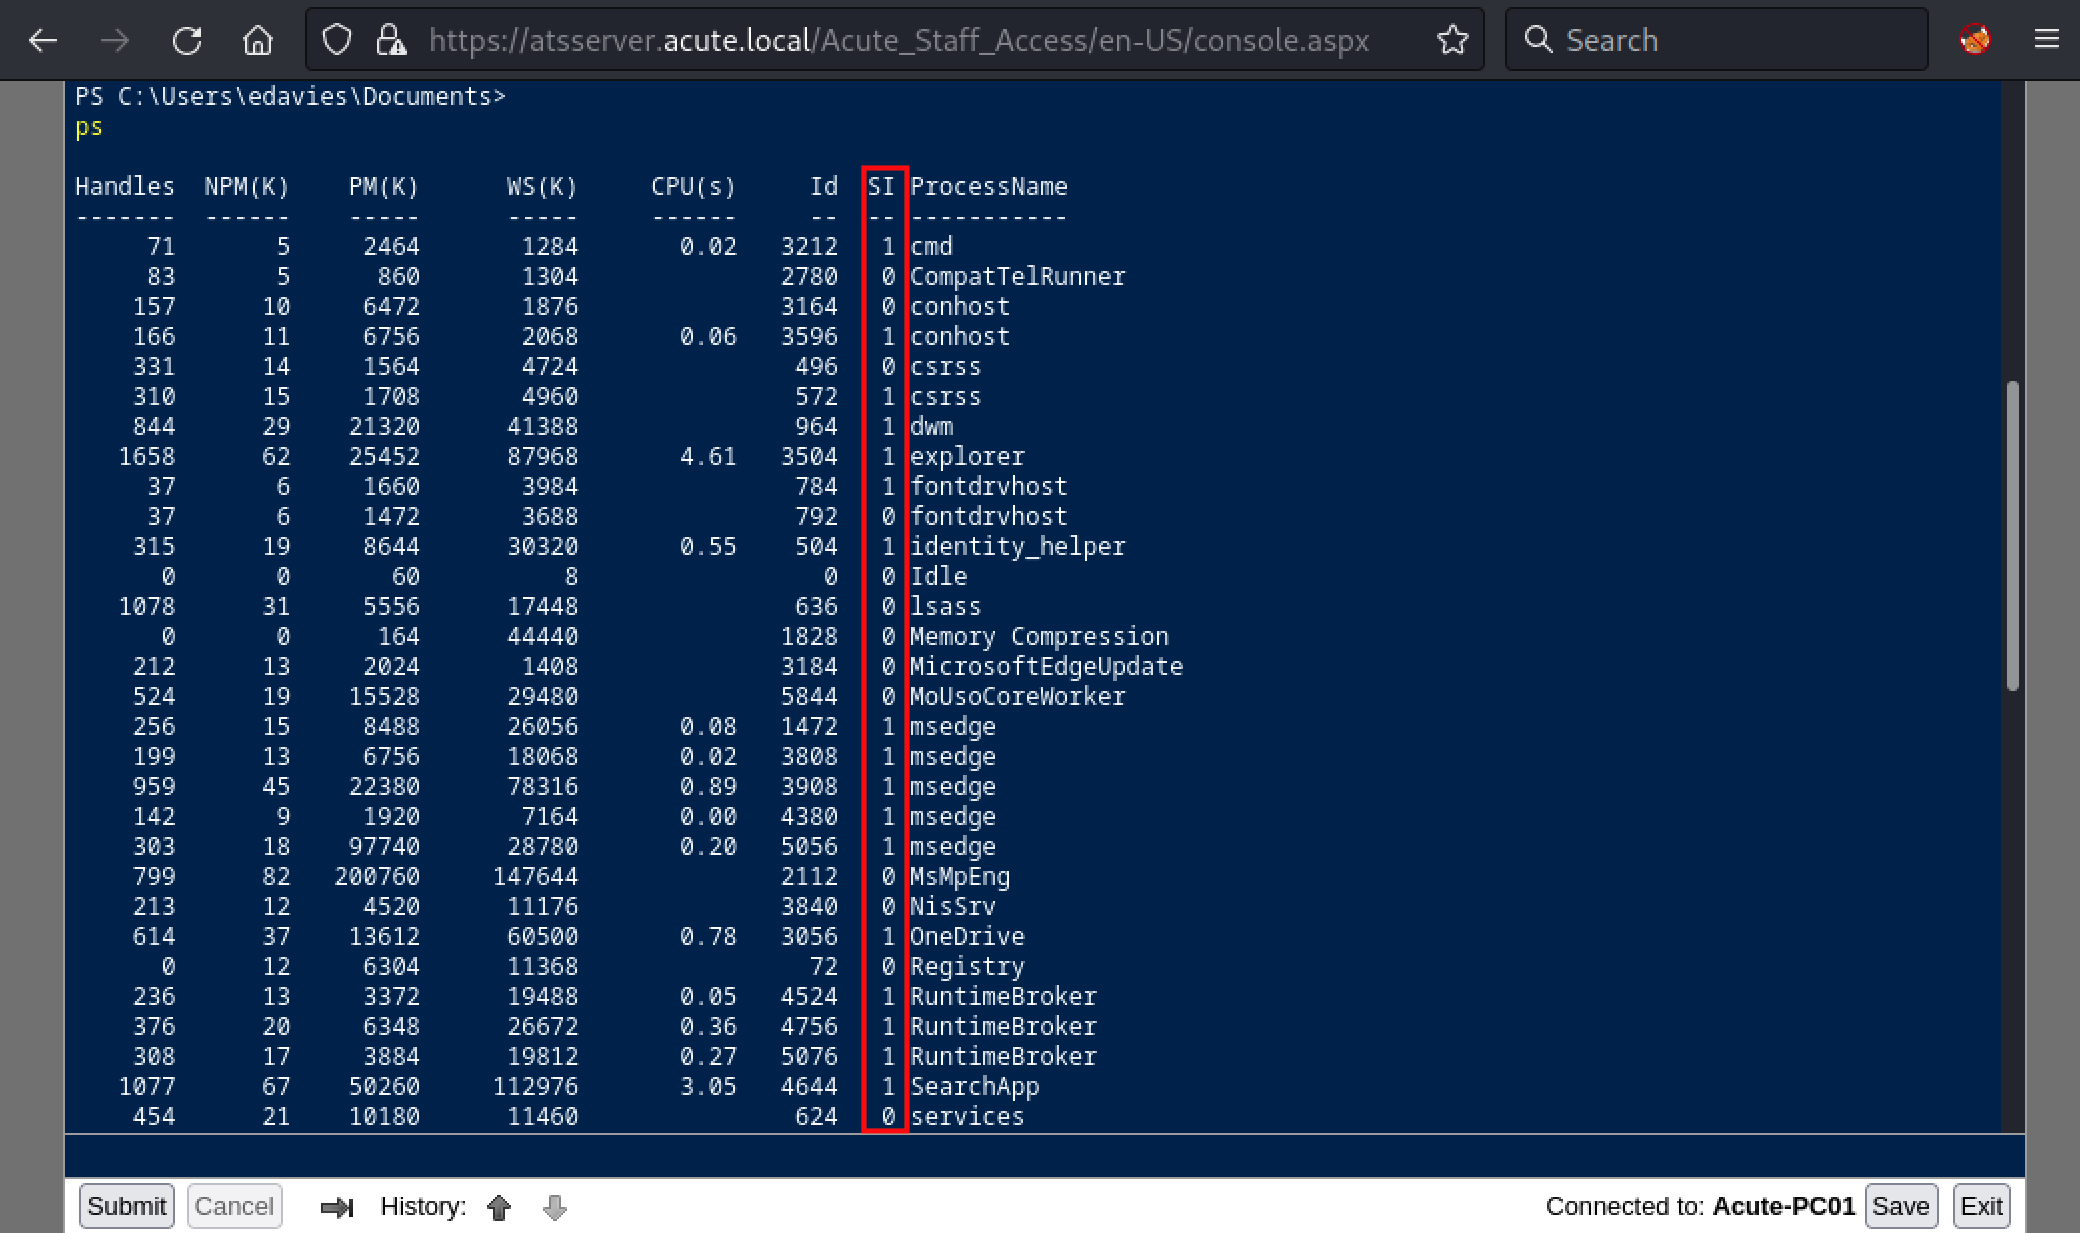Open the tracking protection shield icon
Viewport: 2080px width, 1233px height.
(x=337, y=40)
